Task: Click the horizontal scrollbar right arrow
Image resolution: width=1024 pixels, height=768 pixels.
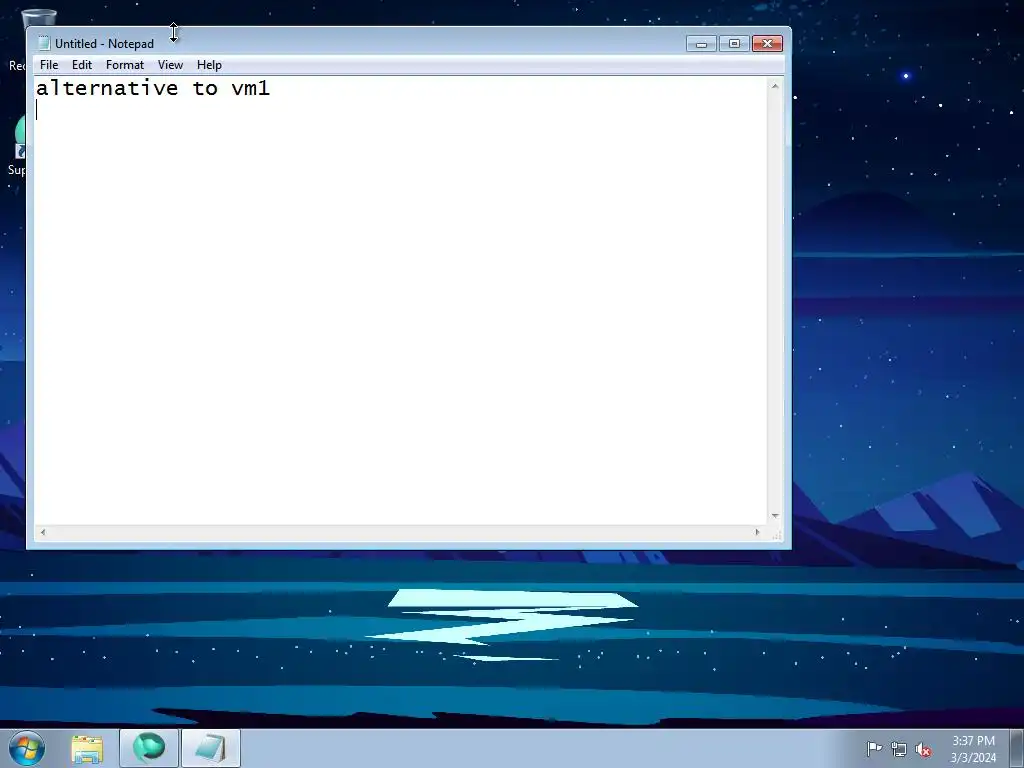Action: pyautogui.click(x=758, y=532)
